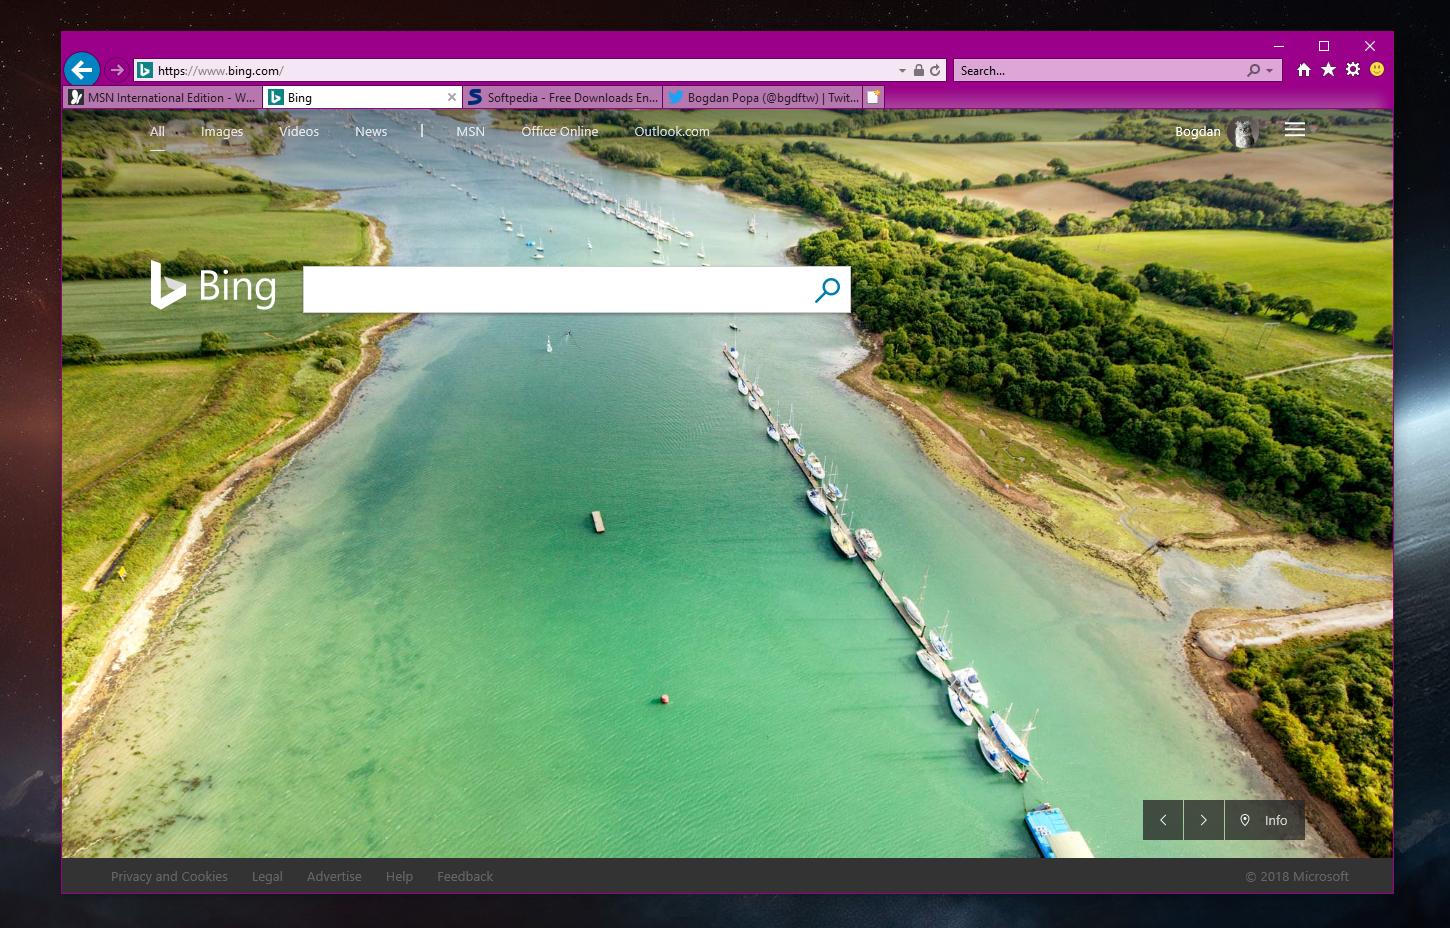Viewport: 1450px width, 928px height.
Task: Open the search provider dropdown arrow
Action: coord(1270,71)
